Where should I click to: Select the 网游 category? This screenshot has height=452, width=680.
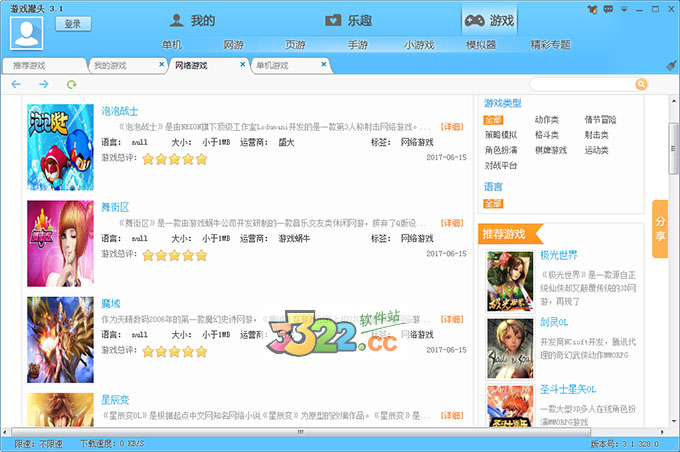tap(233, 45)
